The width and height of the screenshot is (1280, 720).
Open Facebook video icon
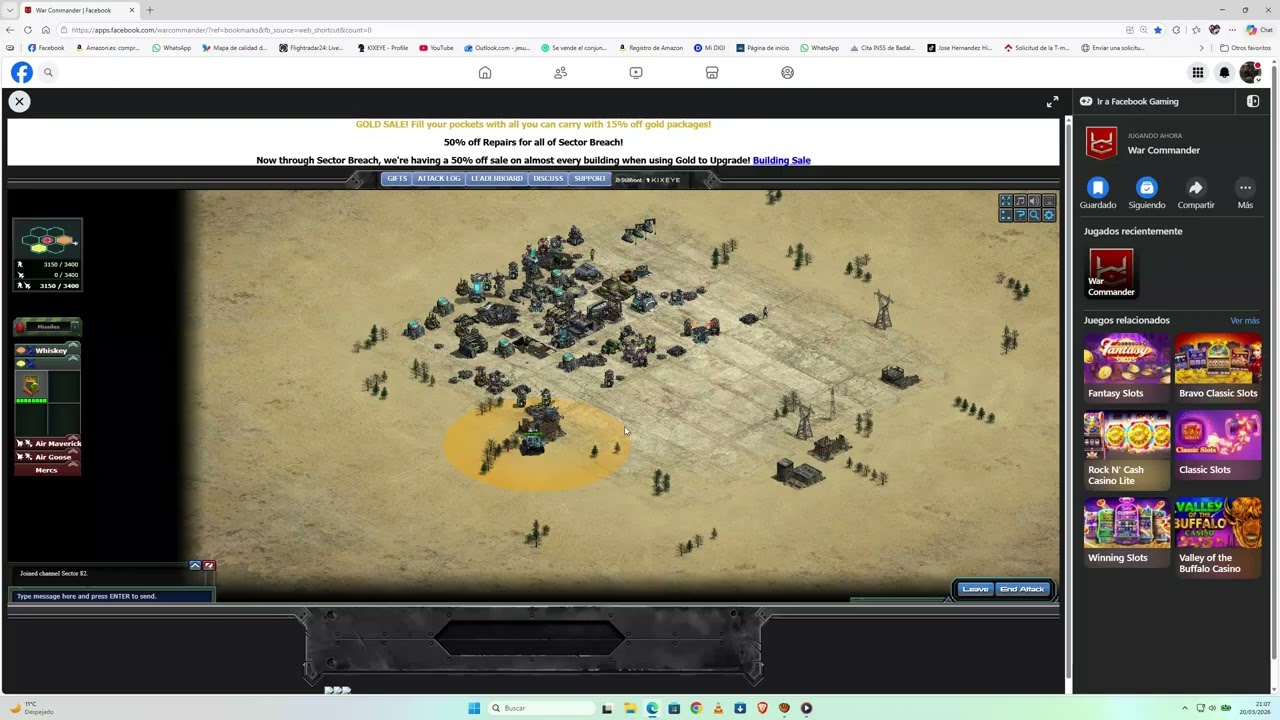pyautogui.click(x=636, y=72)
